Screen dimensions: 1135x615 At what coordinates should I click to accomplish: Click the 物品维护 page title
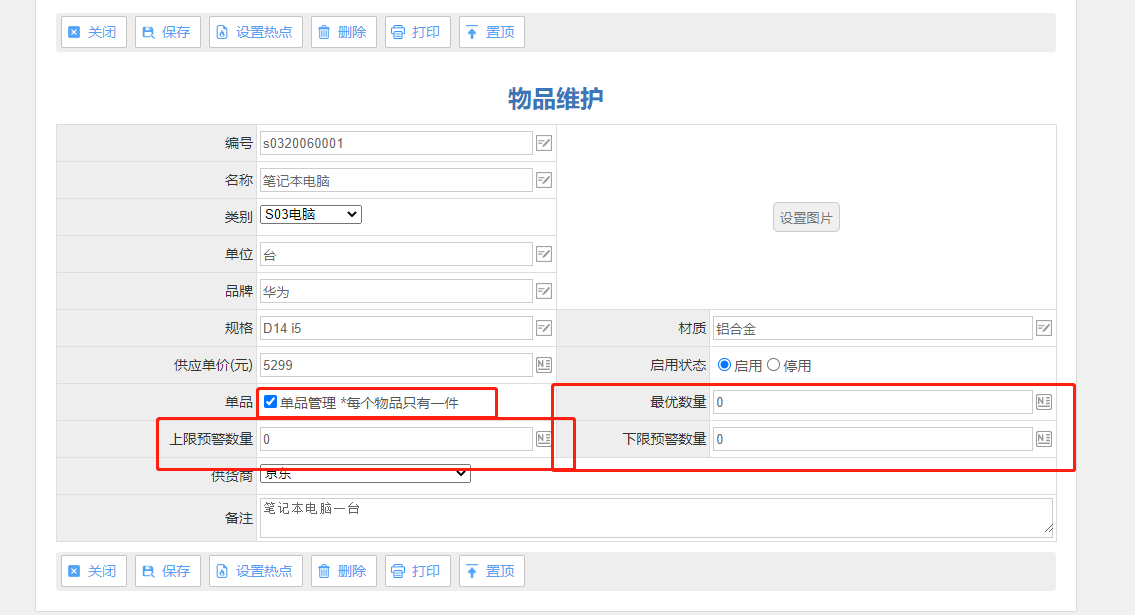pos(556,98)
